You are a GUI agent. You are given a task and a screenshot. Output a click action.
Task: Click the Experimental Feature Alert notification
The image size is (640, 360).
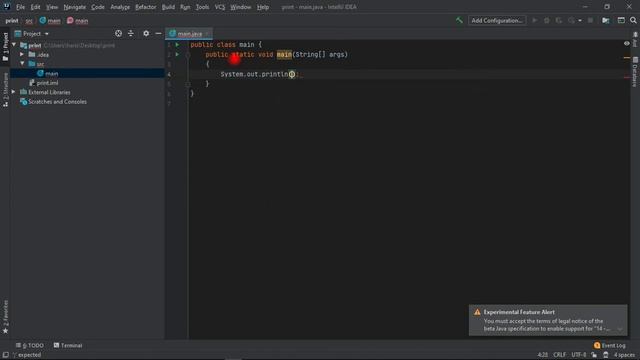pyautogui.click(x=548, y=320)
